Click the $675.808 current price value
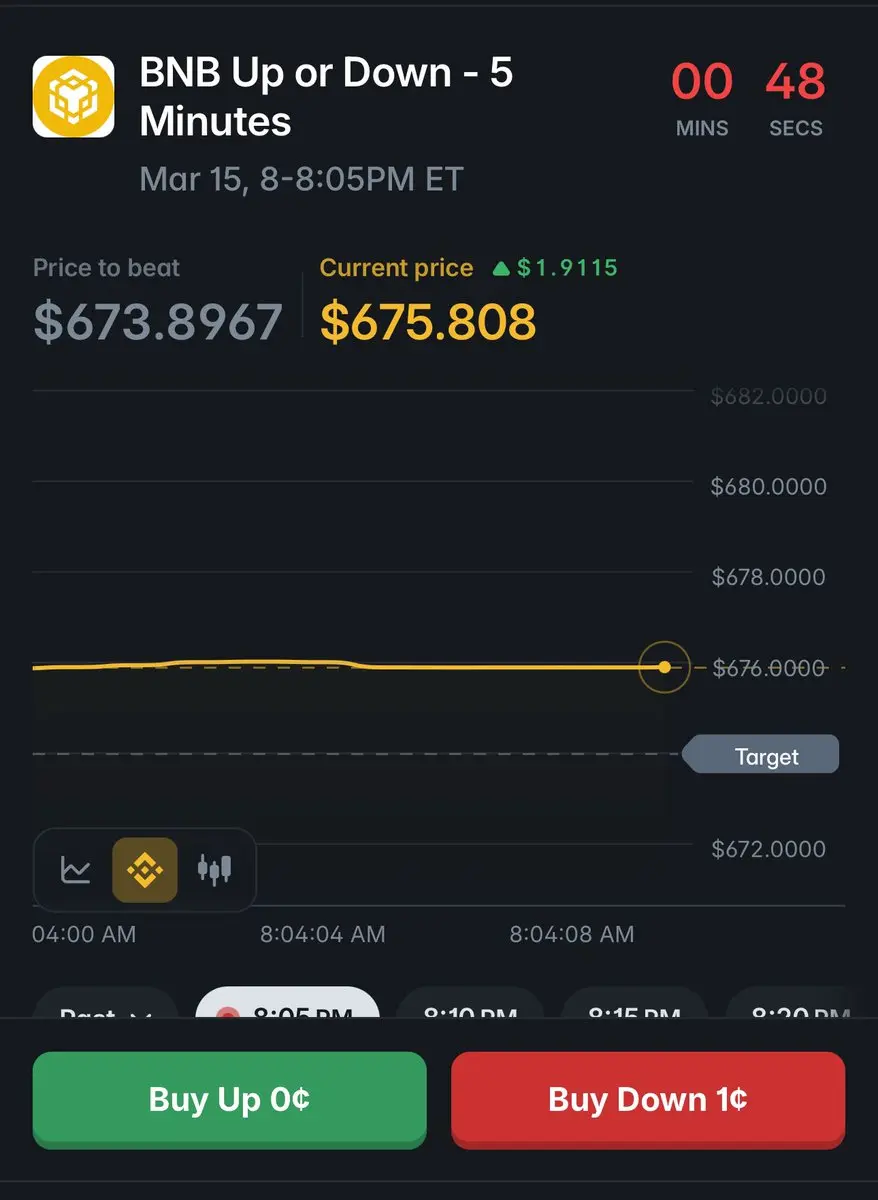878x1200 pixels. [428, 322]
